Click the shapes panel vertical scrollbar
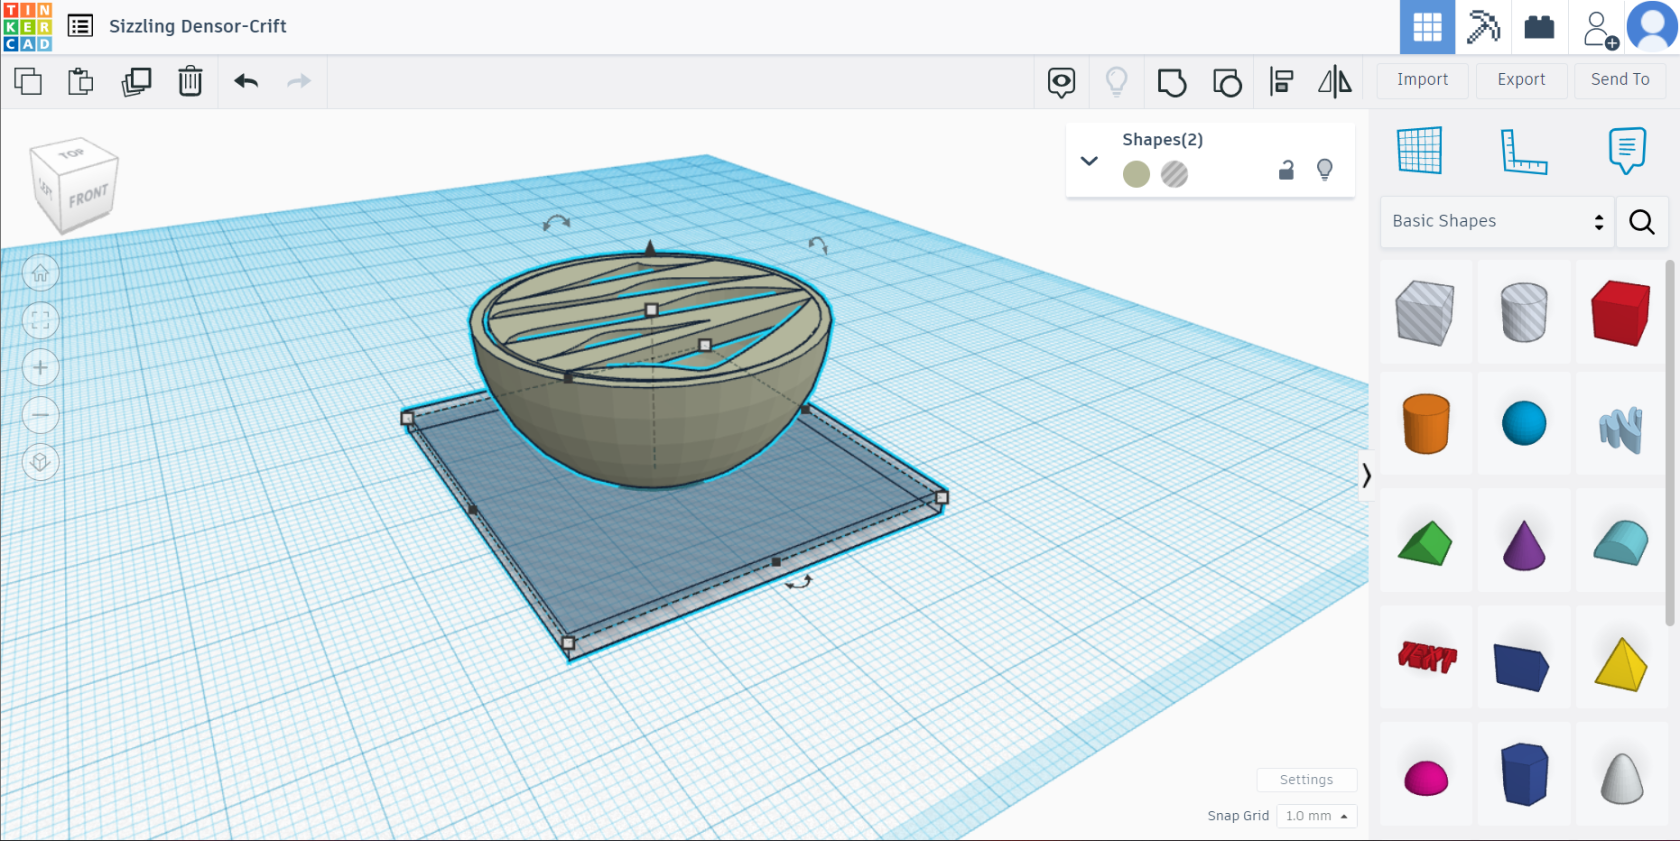1680x841 pixels. (1670, 443)
